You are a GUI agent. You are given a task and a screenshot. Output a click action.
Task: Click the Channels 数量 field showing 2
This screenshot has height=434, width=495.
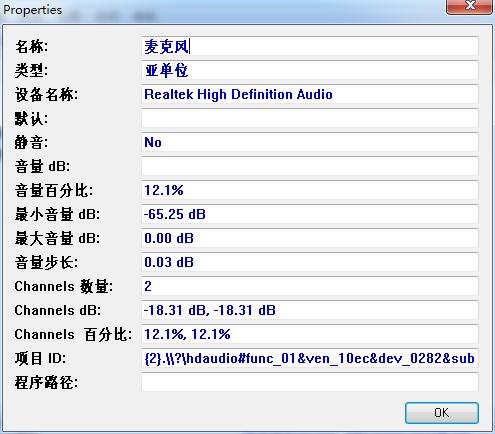pos(310,286)
